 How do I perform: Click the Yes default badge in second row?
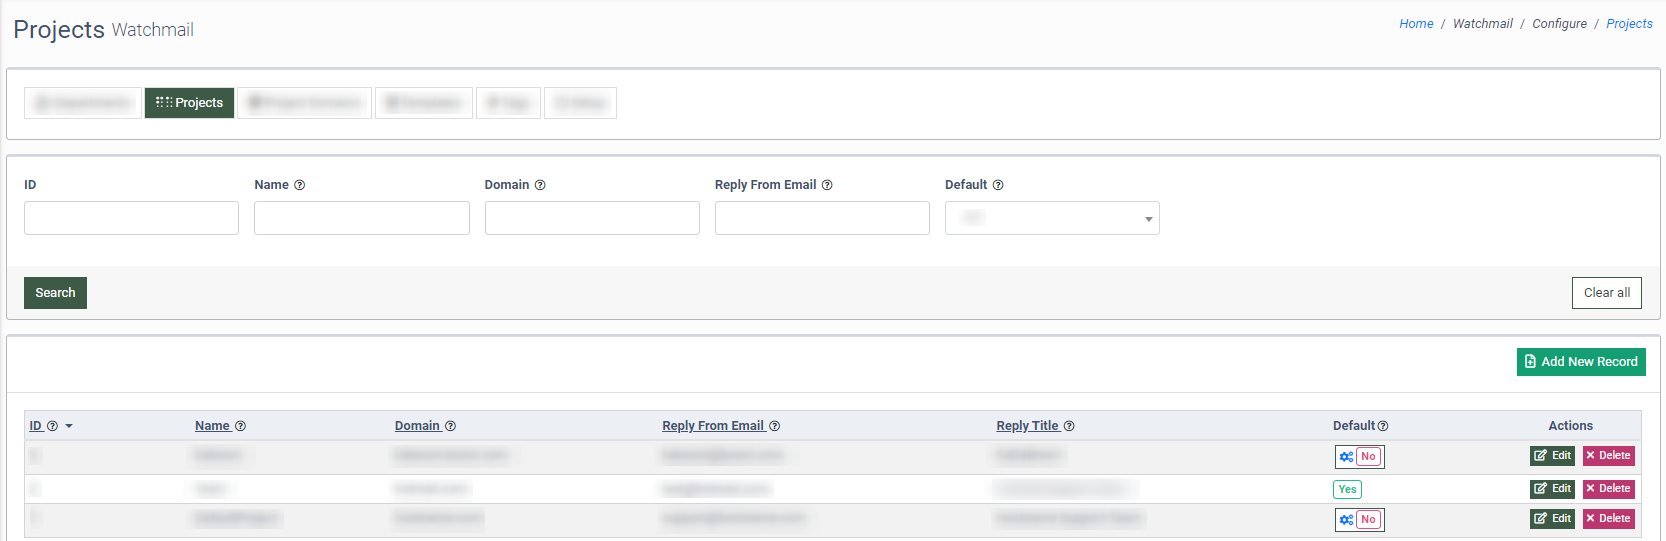[x=1347, y=489]
